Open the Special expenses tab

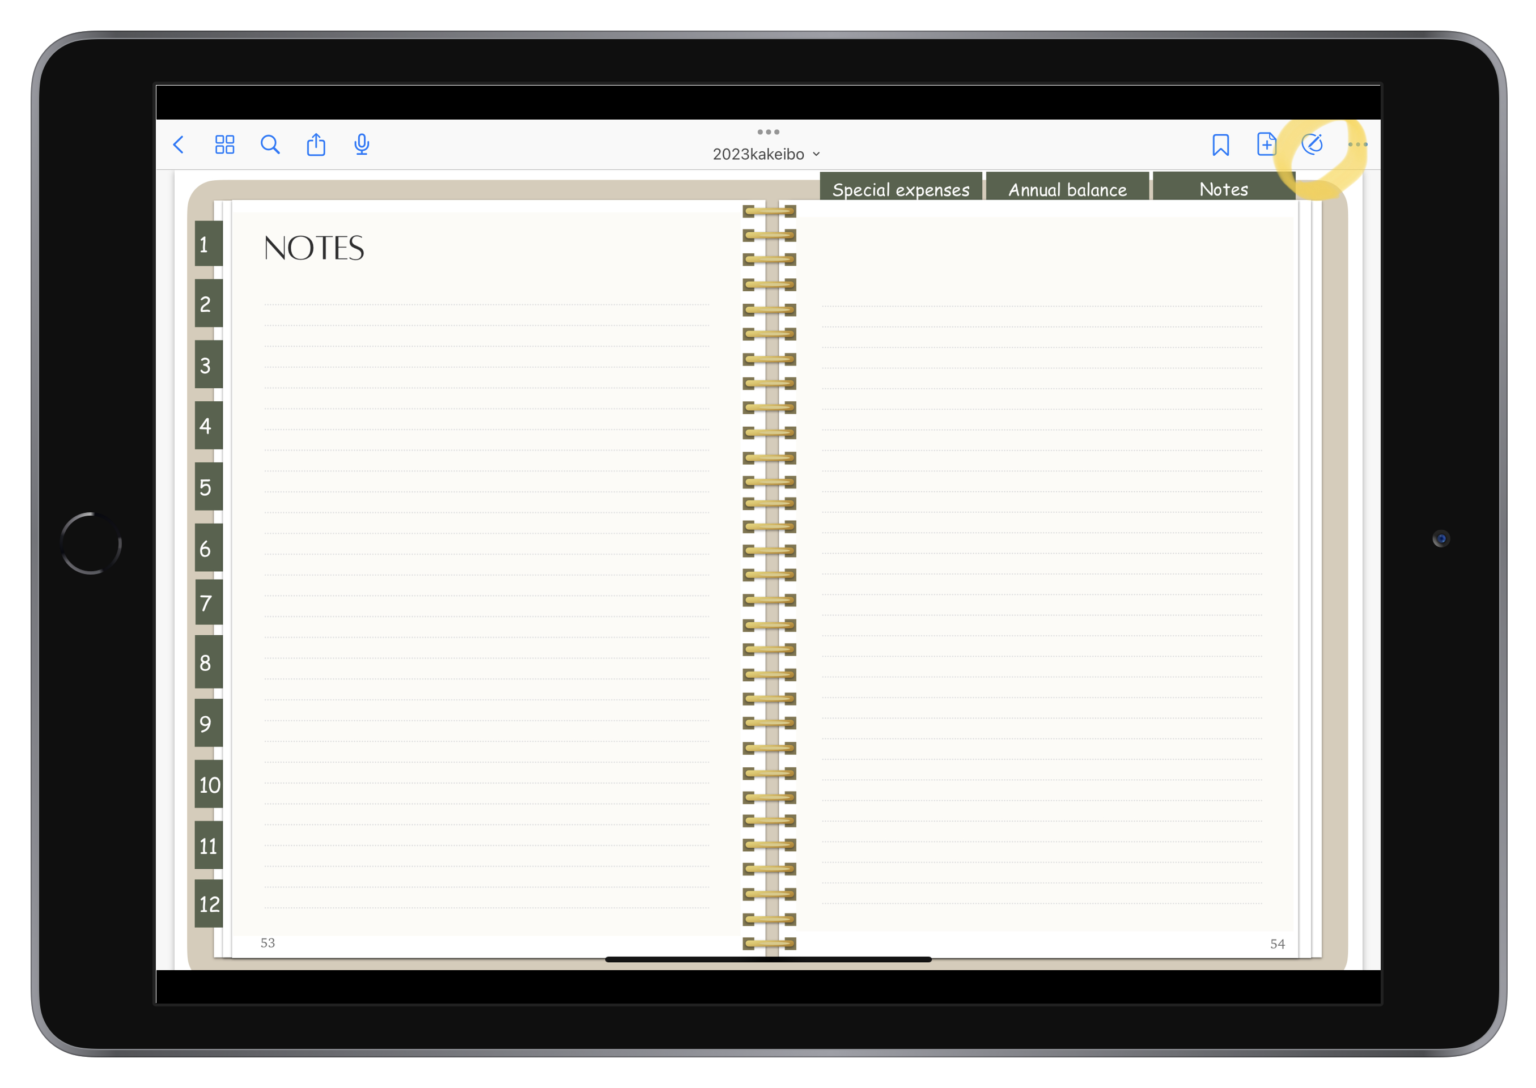coord(900,189)
